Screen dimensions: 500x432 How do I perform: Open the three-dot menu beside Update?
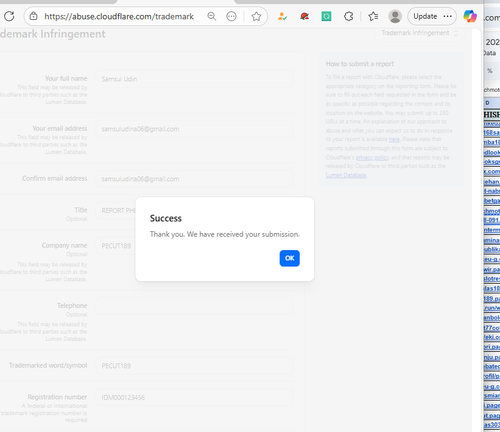tap(448, 16)
